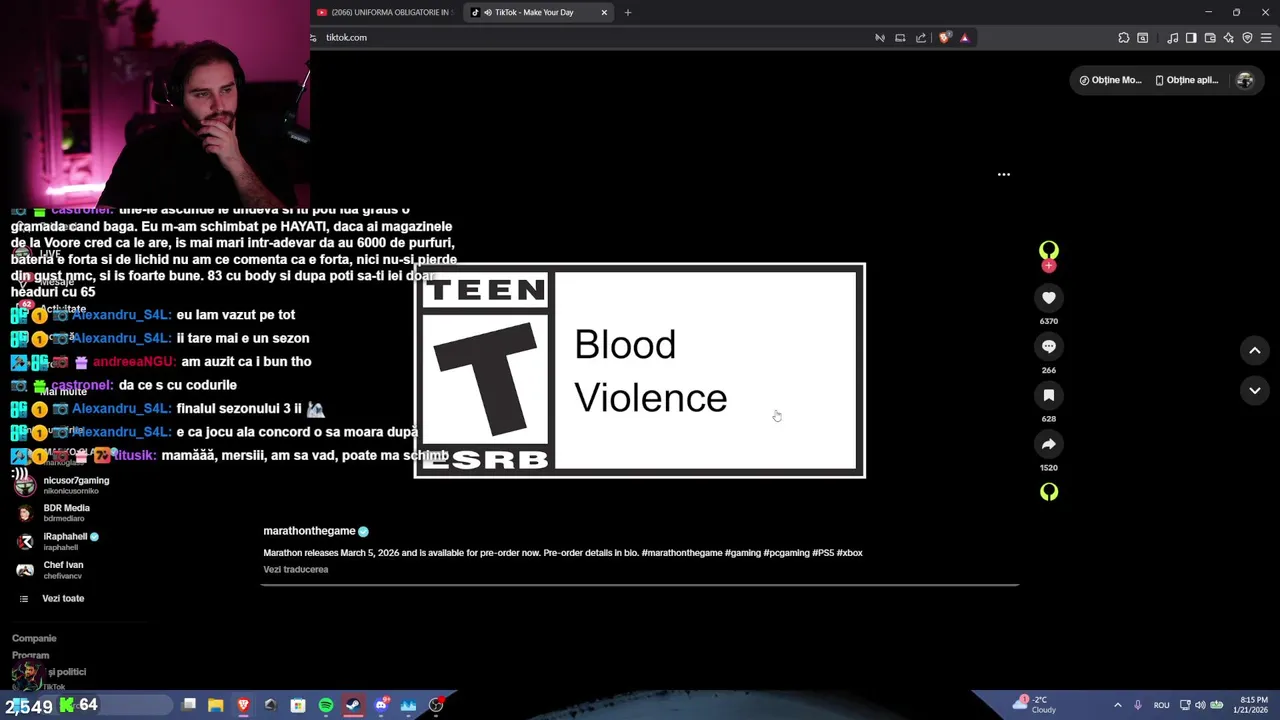Click the 'Obține apli...' button
The image size is (1280, 720).
1187,80
